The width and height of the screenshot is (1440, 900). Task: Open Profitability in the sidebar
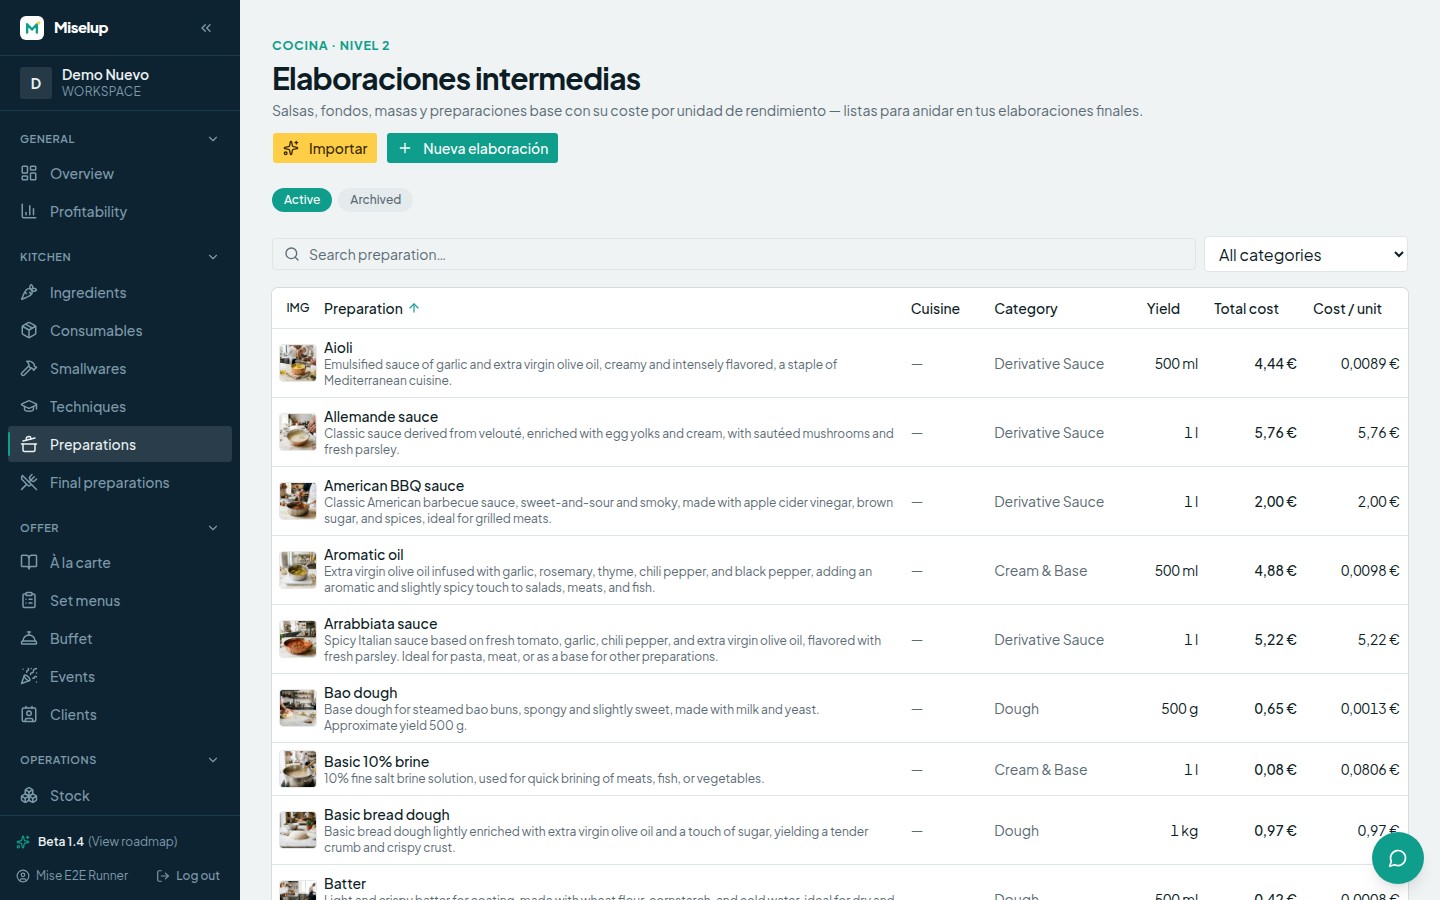click(x=120, y=212)
